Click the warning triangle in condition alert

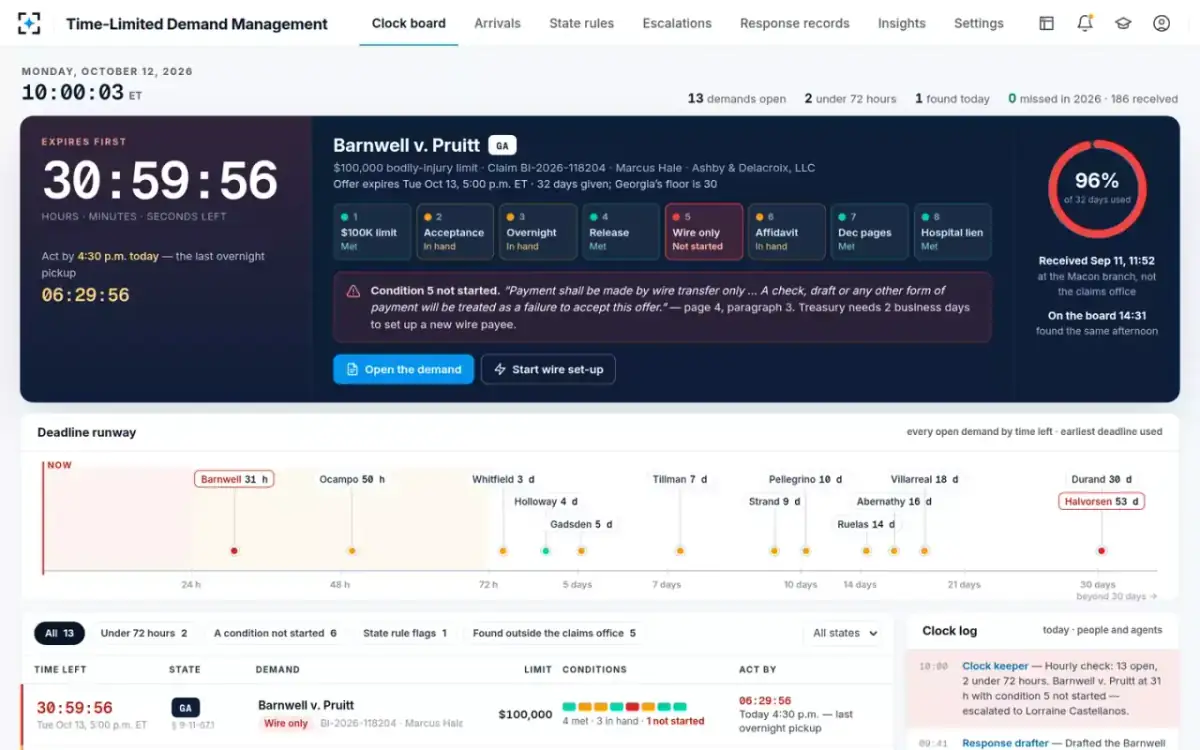tap(353, 291)
